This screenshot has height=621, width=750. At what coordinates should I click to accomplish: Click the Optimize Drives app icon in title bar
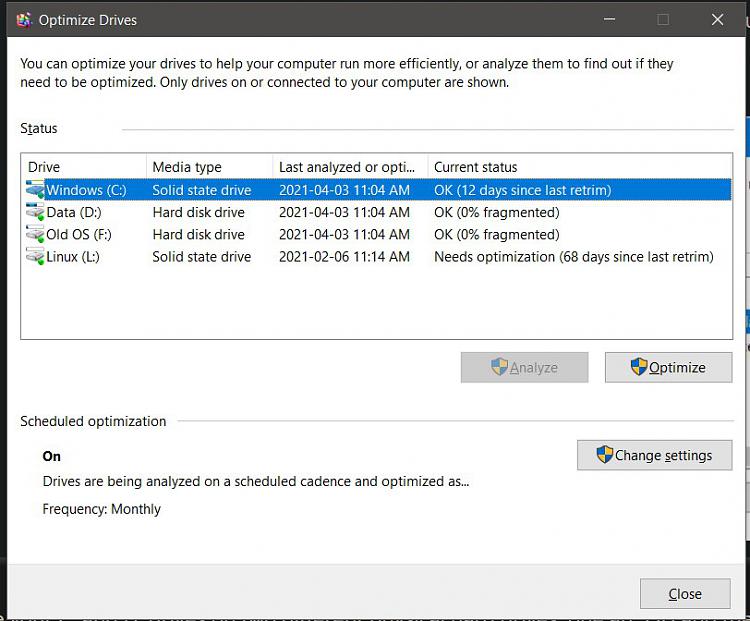click(x=24, y=20)
